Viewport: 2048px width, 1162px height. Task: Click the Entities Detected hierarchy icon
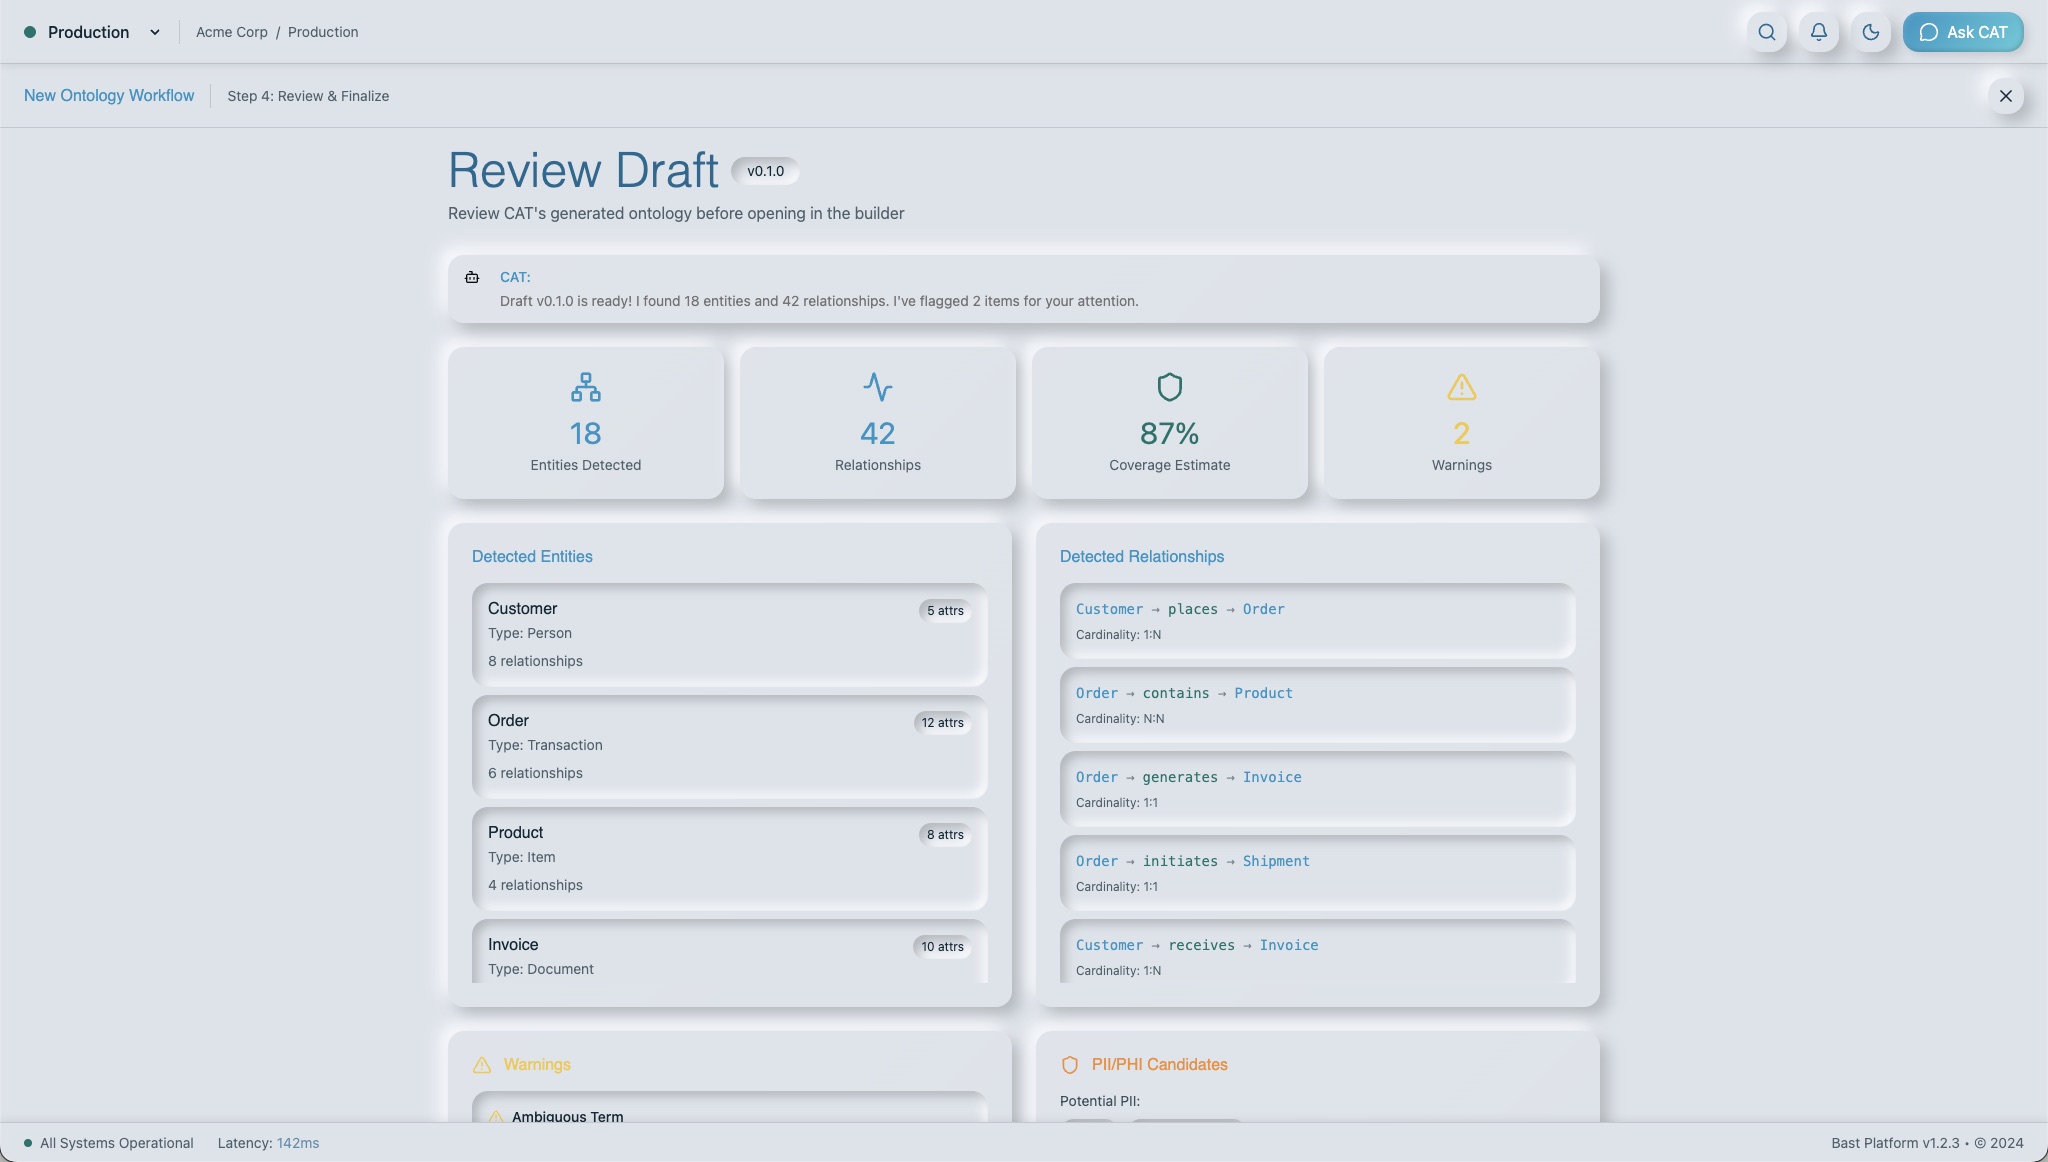586,387
